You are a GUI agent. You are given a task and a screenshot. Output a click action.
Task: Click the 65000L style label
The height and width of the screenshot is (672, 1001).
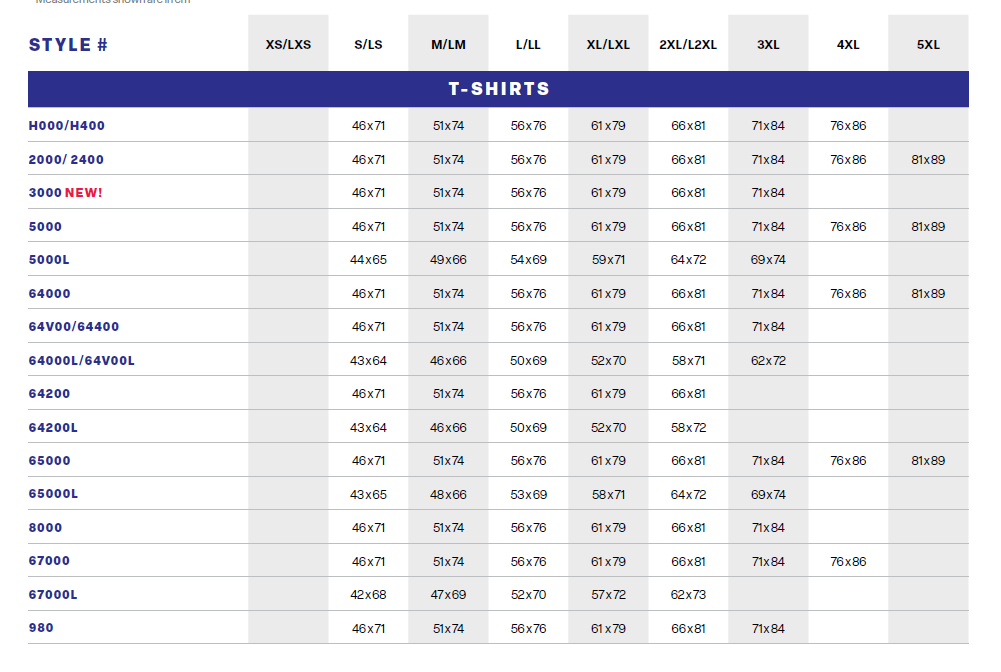pos(53,494)
